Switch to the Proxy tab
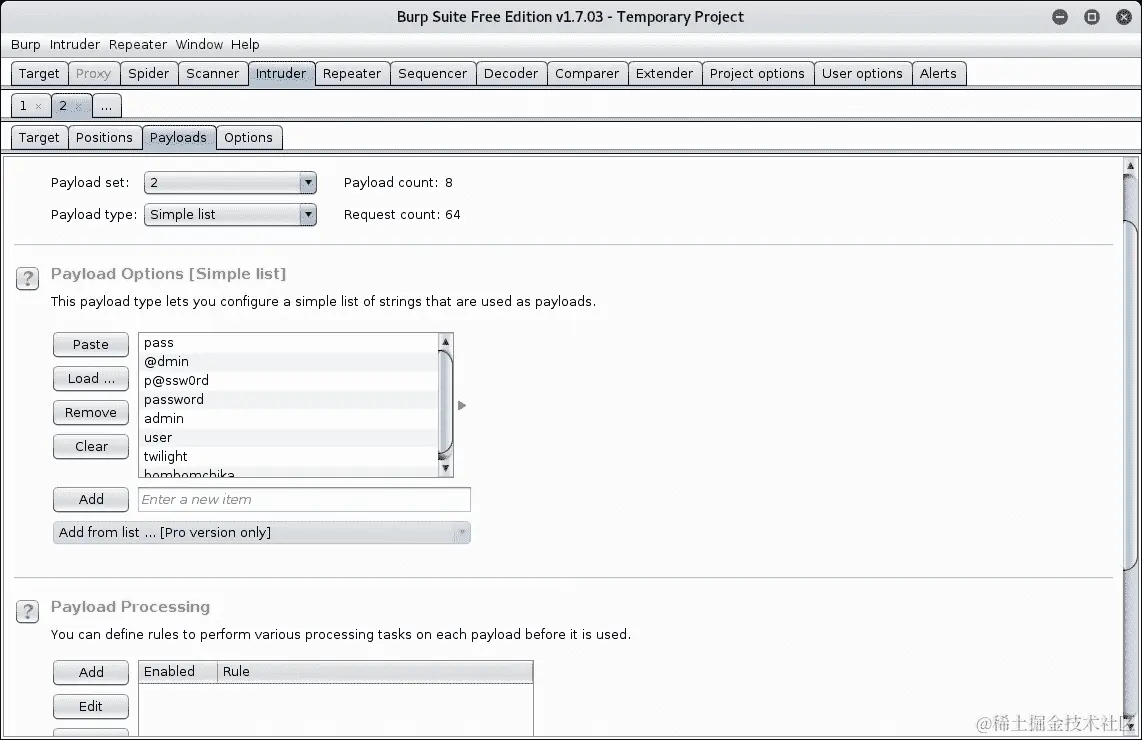This screenshot has height=740, width=1142. point(93,74)
